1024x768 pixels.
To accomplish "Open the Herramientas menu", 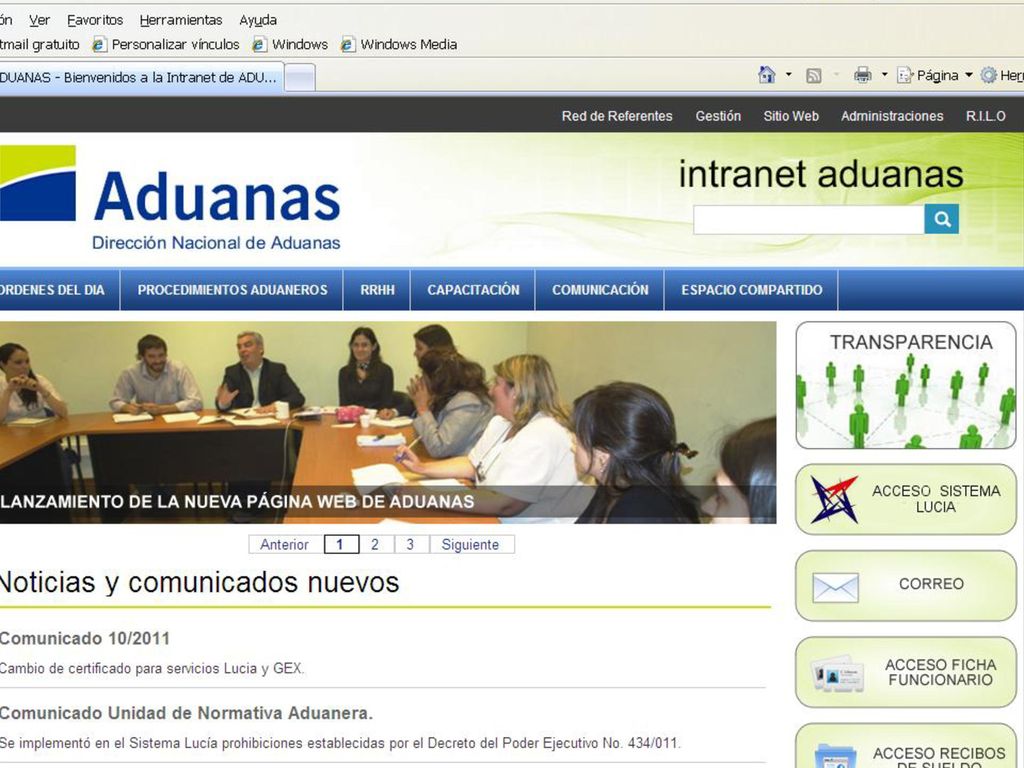I will (x=181, y=20).
